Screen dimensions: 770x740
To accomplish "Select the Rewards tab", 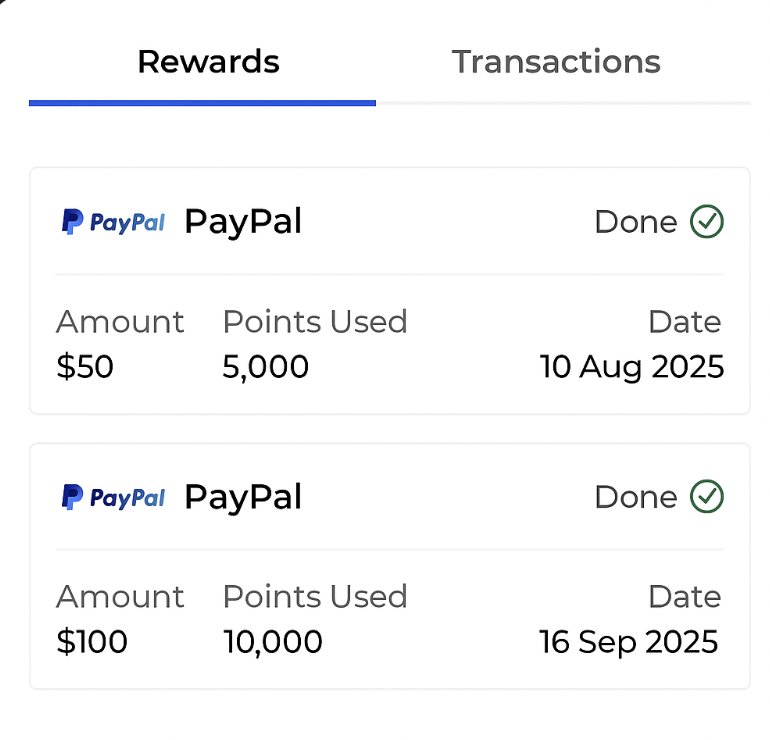I will 208,62.
